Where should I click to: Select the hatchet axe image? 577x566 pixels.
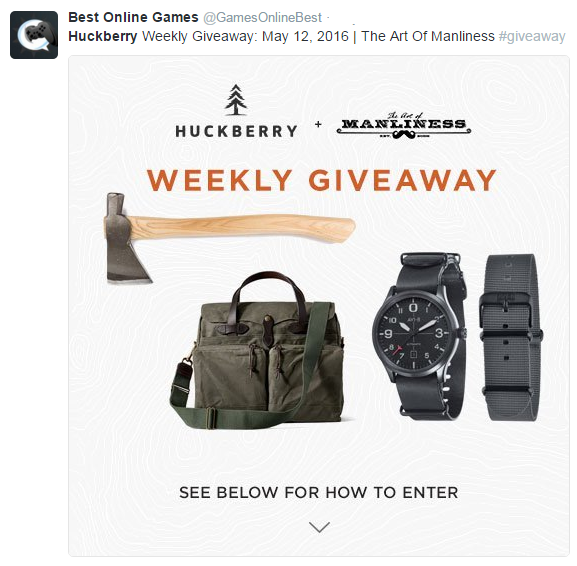[230, 238]
